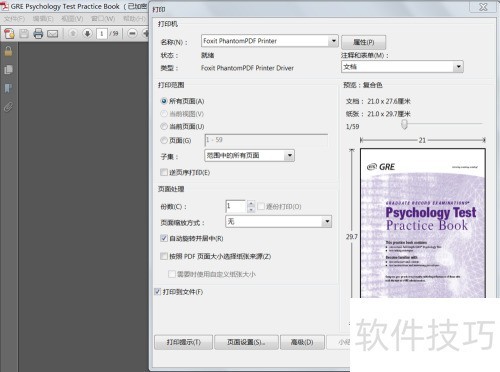500x372 pixels.
Task: Click the 高级(D) button
Action: tap(302, 342)
